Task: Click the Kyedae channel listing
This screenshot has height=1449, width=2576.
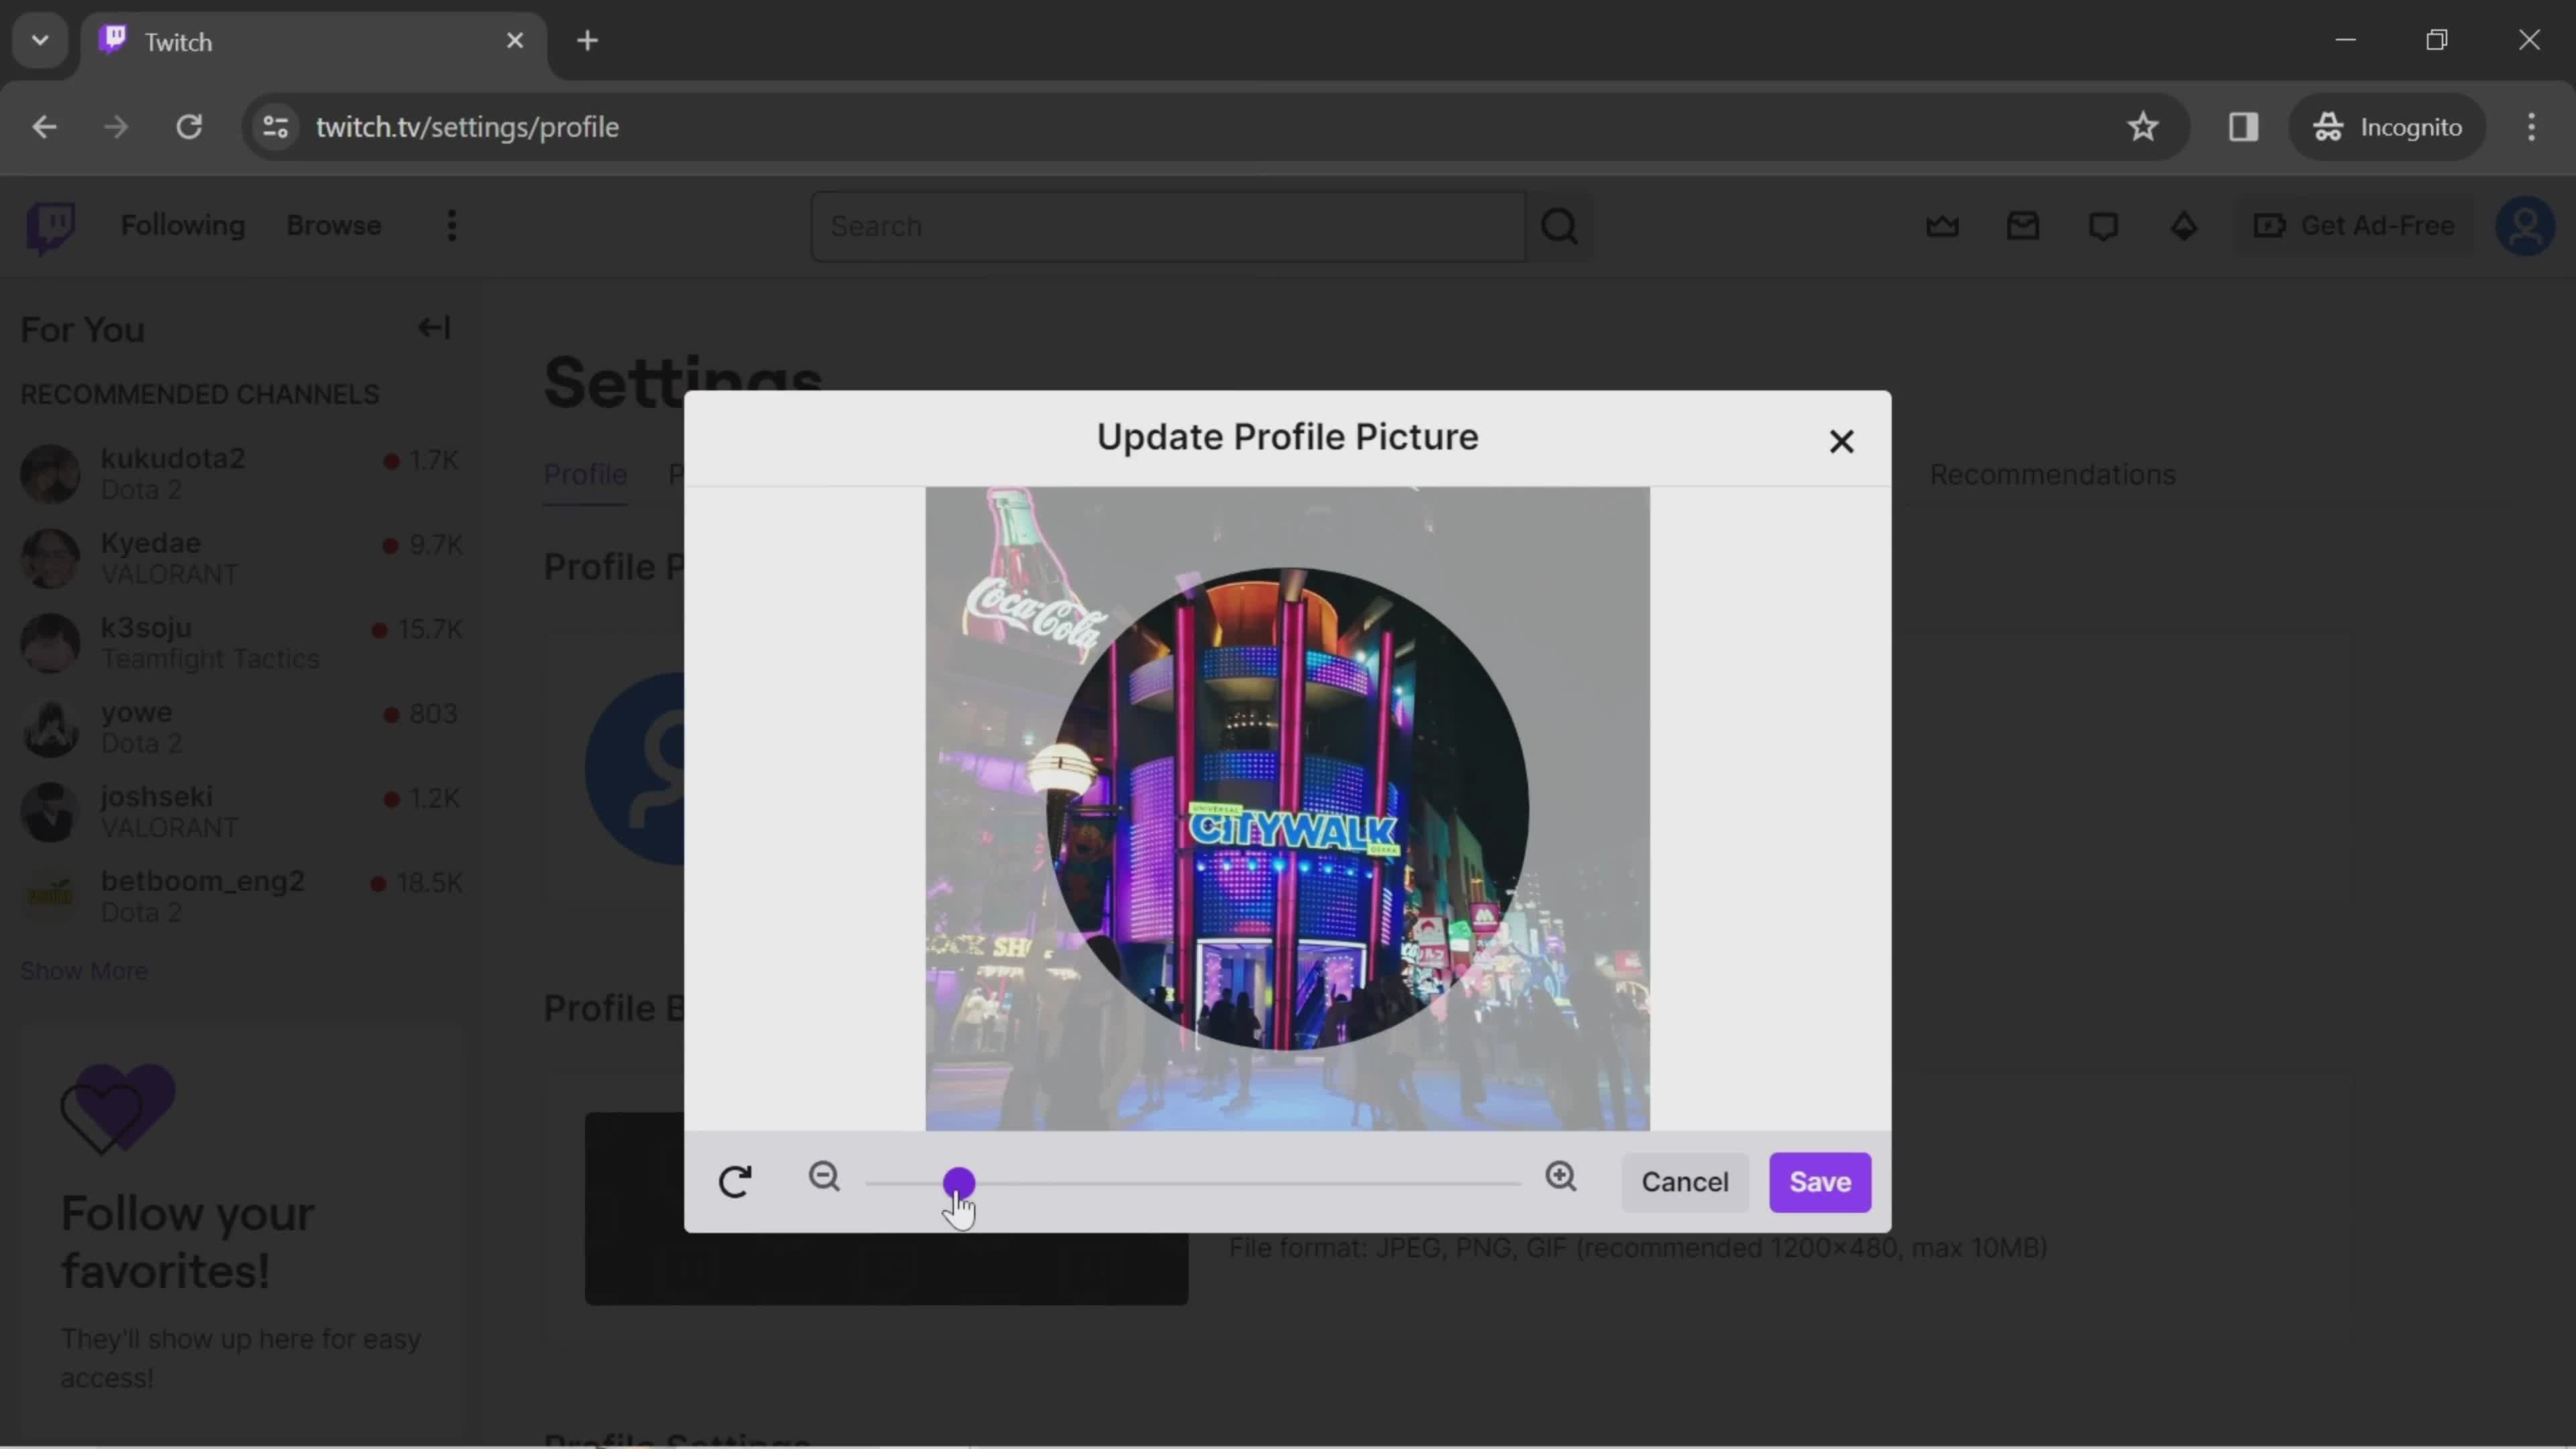Action: point(239,557)
